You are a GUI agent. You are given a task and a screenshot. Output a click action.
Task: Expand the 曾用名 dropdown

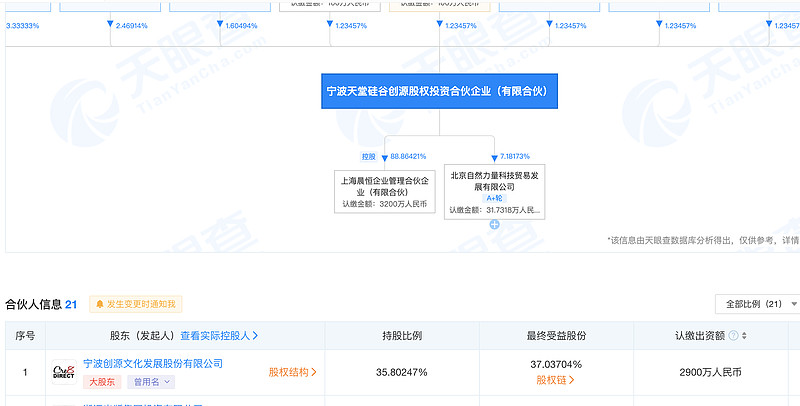151,382
